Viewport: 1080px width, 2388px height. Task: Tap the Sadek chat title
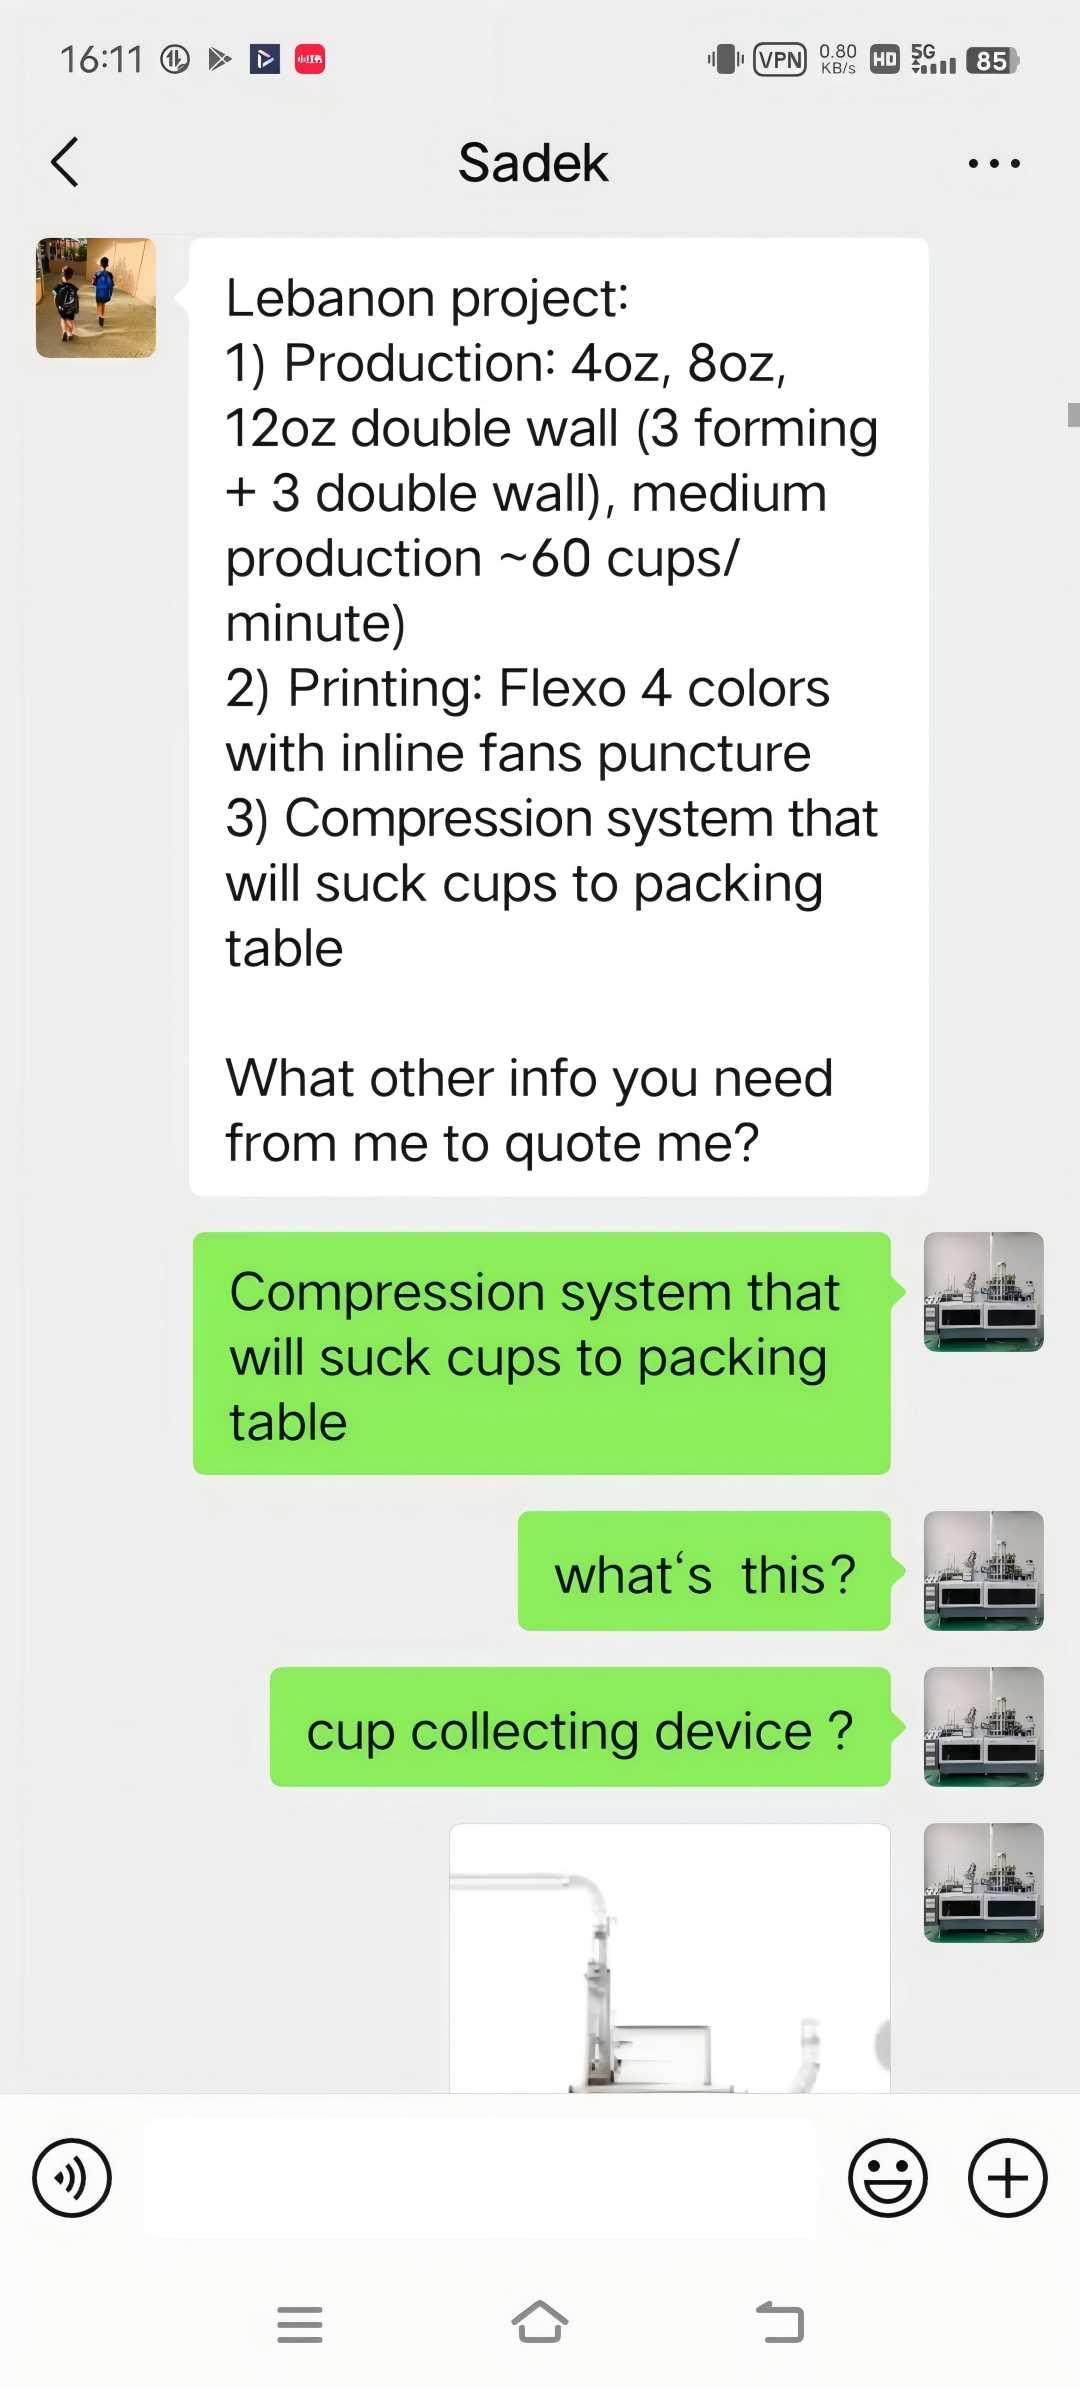click(533, 163)
